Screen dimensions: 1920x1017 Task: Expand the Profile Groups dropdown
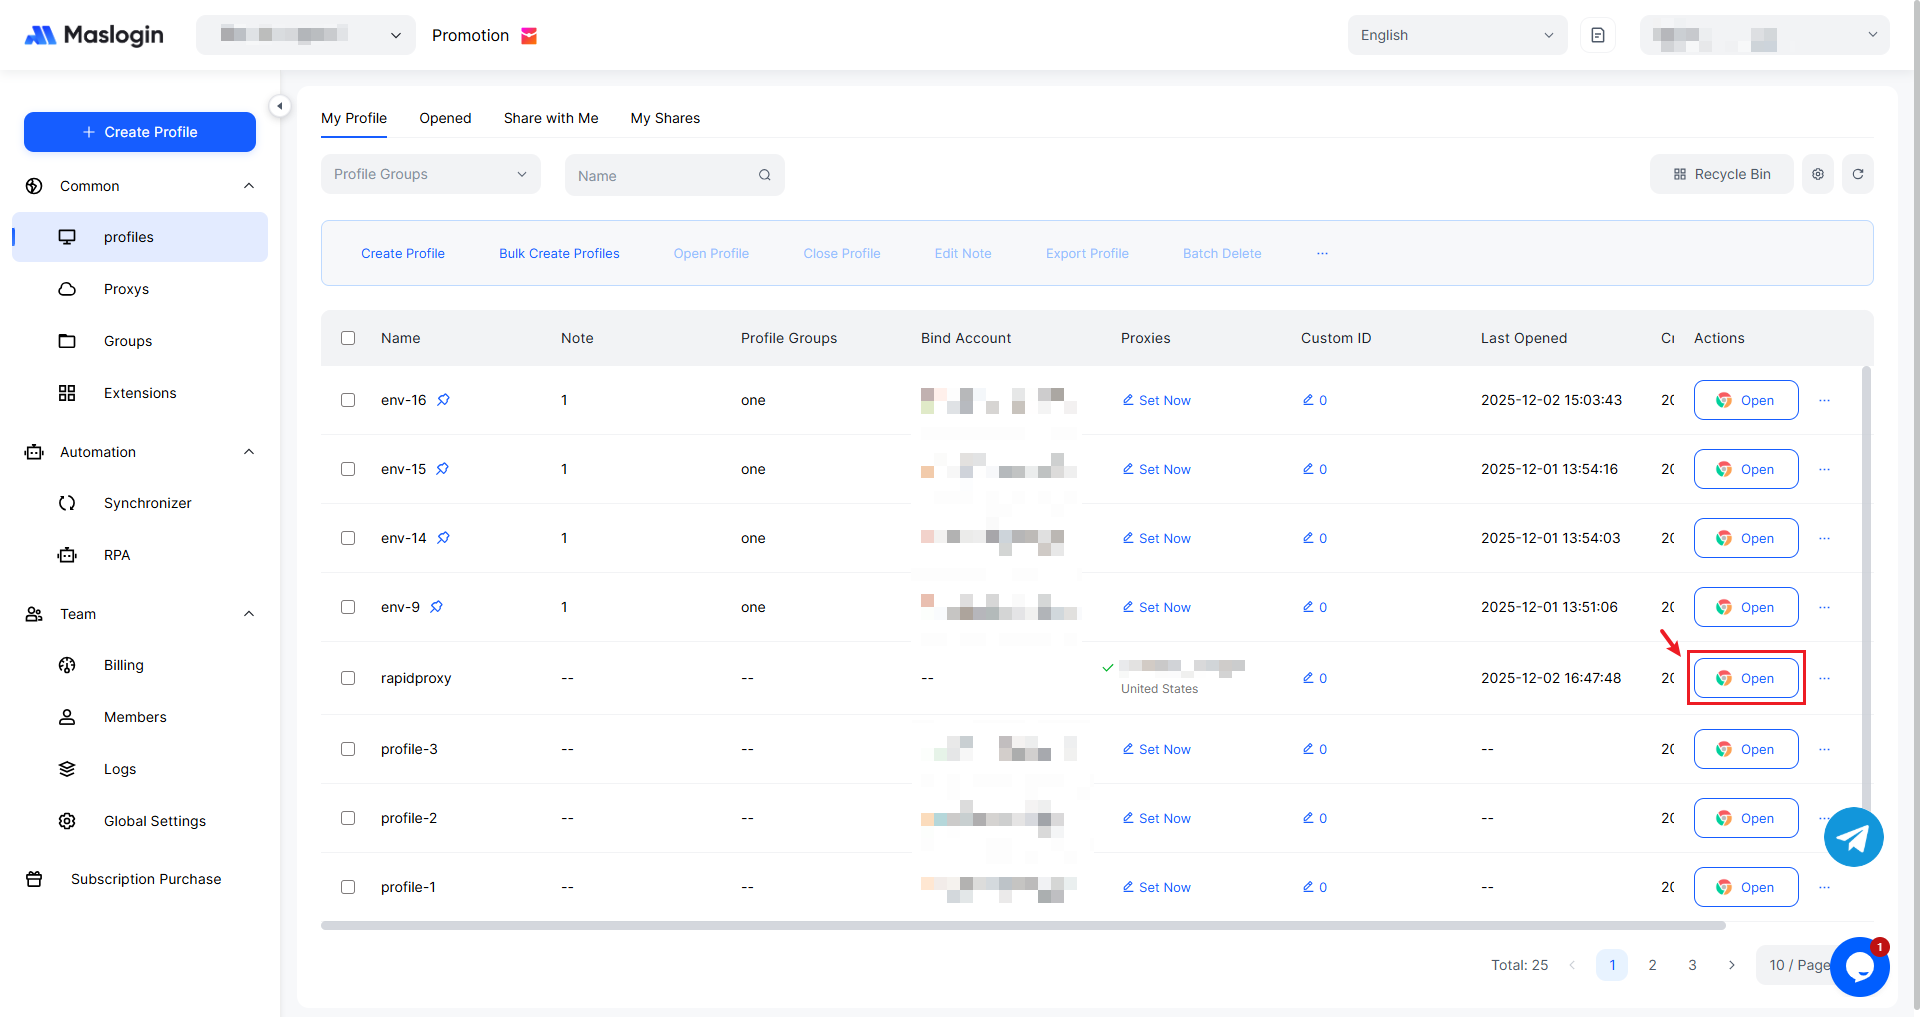430,174
